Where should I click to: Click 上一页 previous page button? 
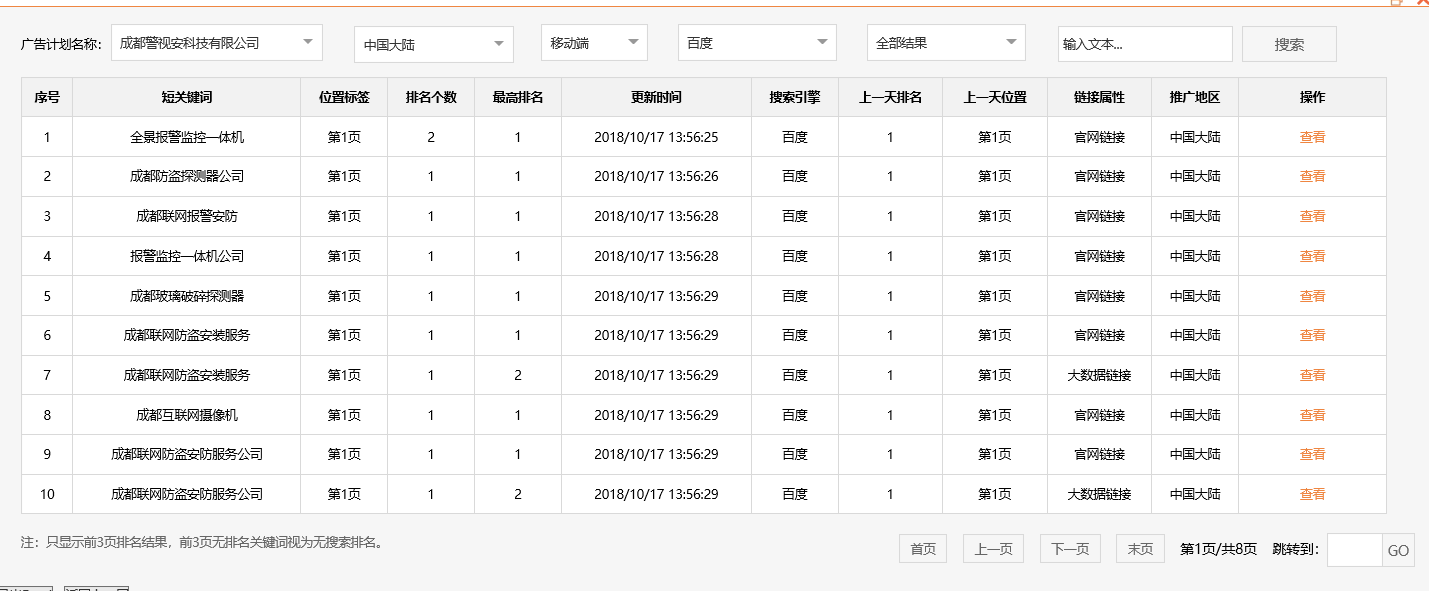pyautogui.click(x=992, y=548)
